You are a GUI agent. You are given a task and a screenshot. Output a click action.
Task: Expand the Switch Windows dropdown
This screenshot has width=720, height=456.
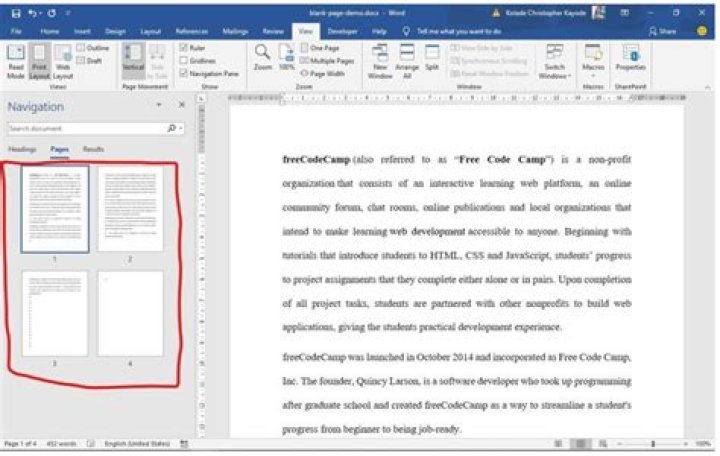pyautogui.click(x=554, y=62)
